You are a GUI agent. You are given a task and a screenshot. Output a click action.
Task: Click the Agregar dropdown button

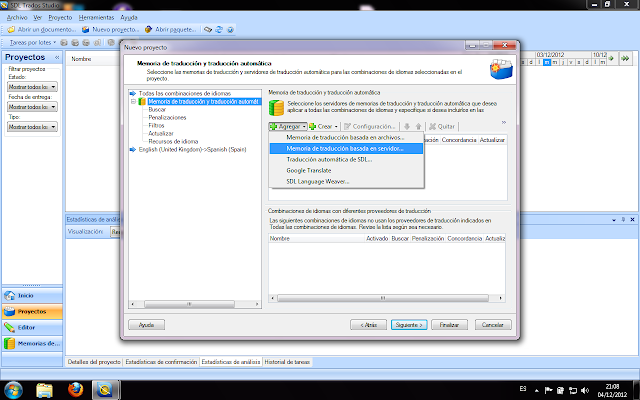coord(288,127)
